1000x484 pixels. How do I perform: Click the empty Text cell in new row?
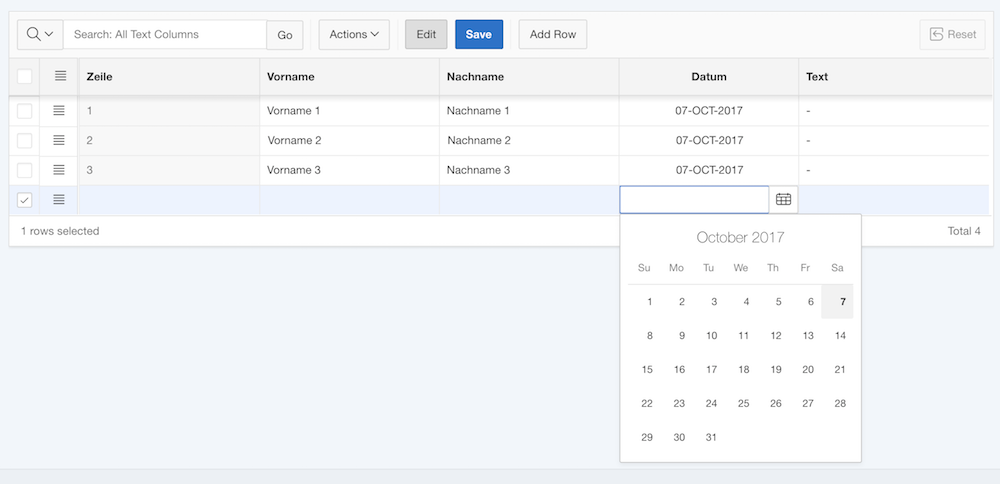(x=894, y=200)
